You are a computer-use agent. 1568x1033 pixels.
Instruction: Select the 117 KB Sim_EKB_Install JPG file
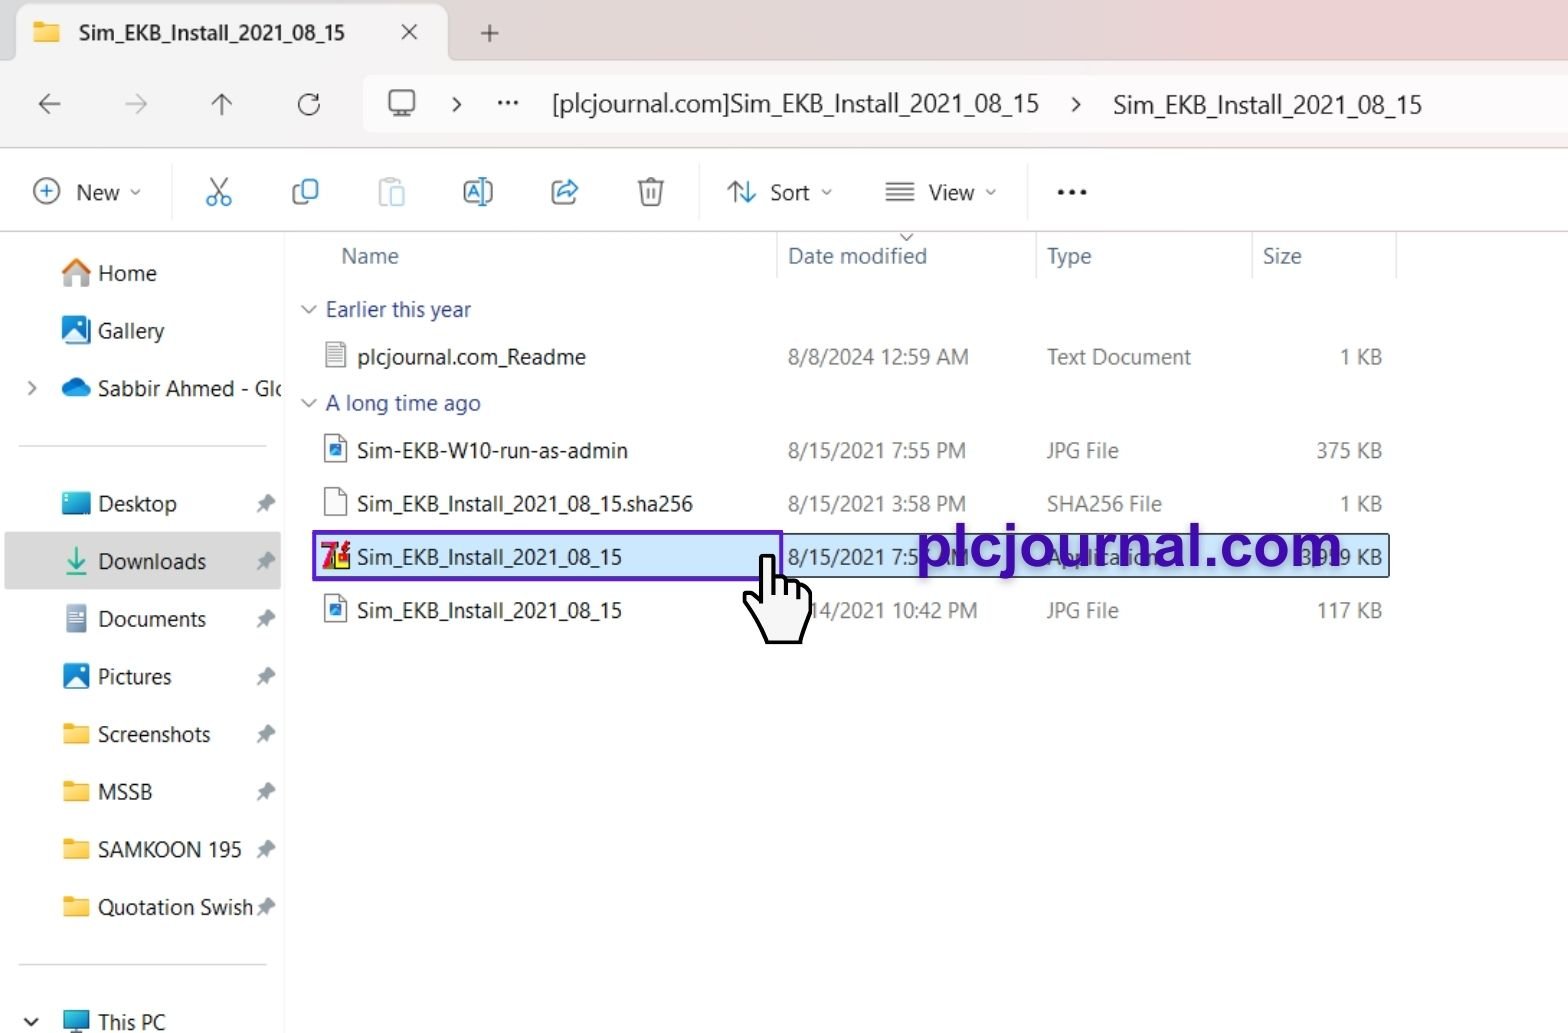pos(489,610)
